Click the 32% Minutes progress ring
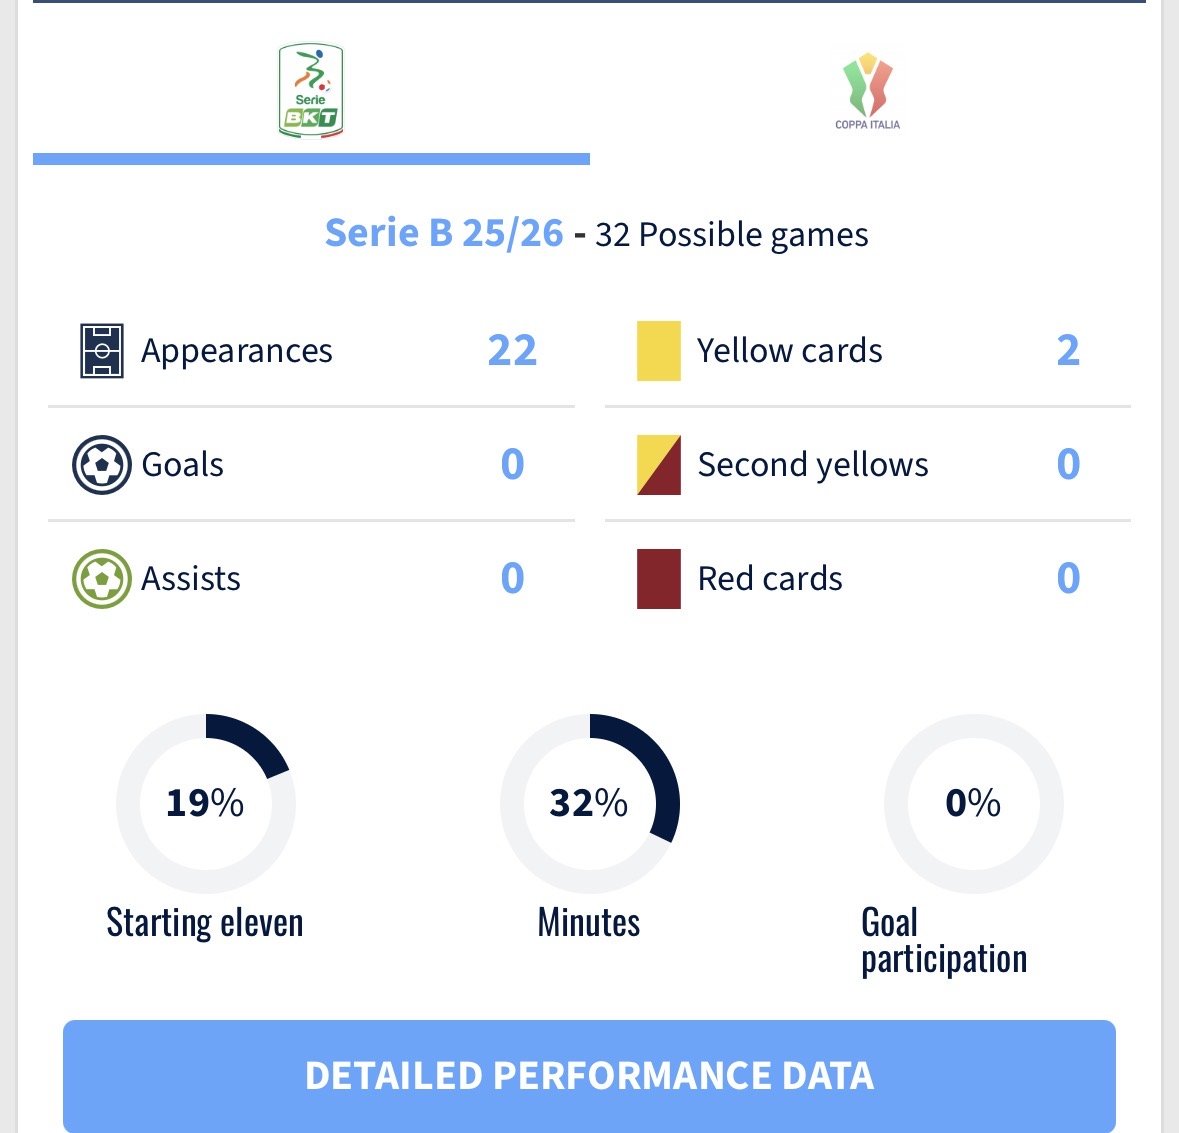 [589, 803]
